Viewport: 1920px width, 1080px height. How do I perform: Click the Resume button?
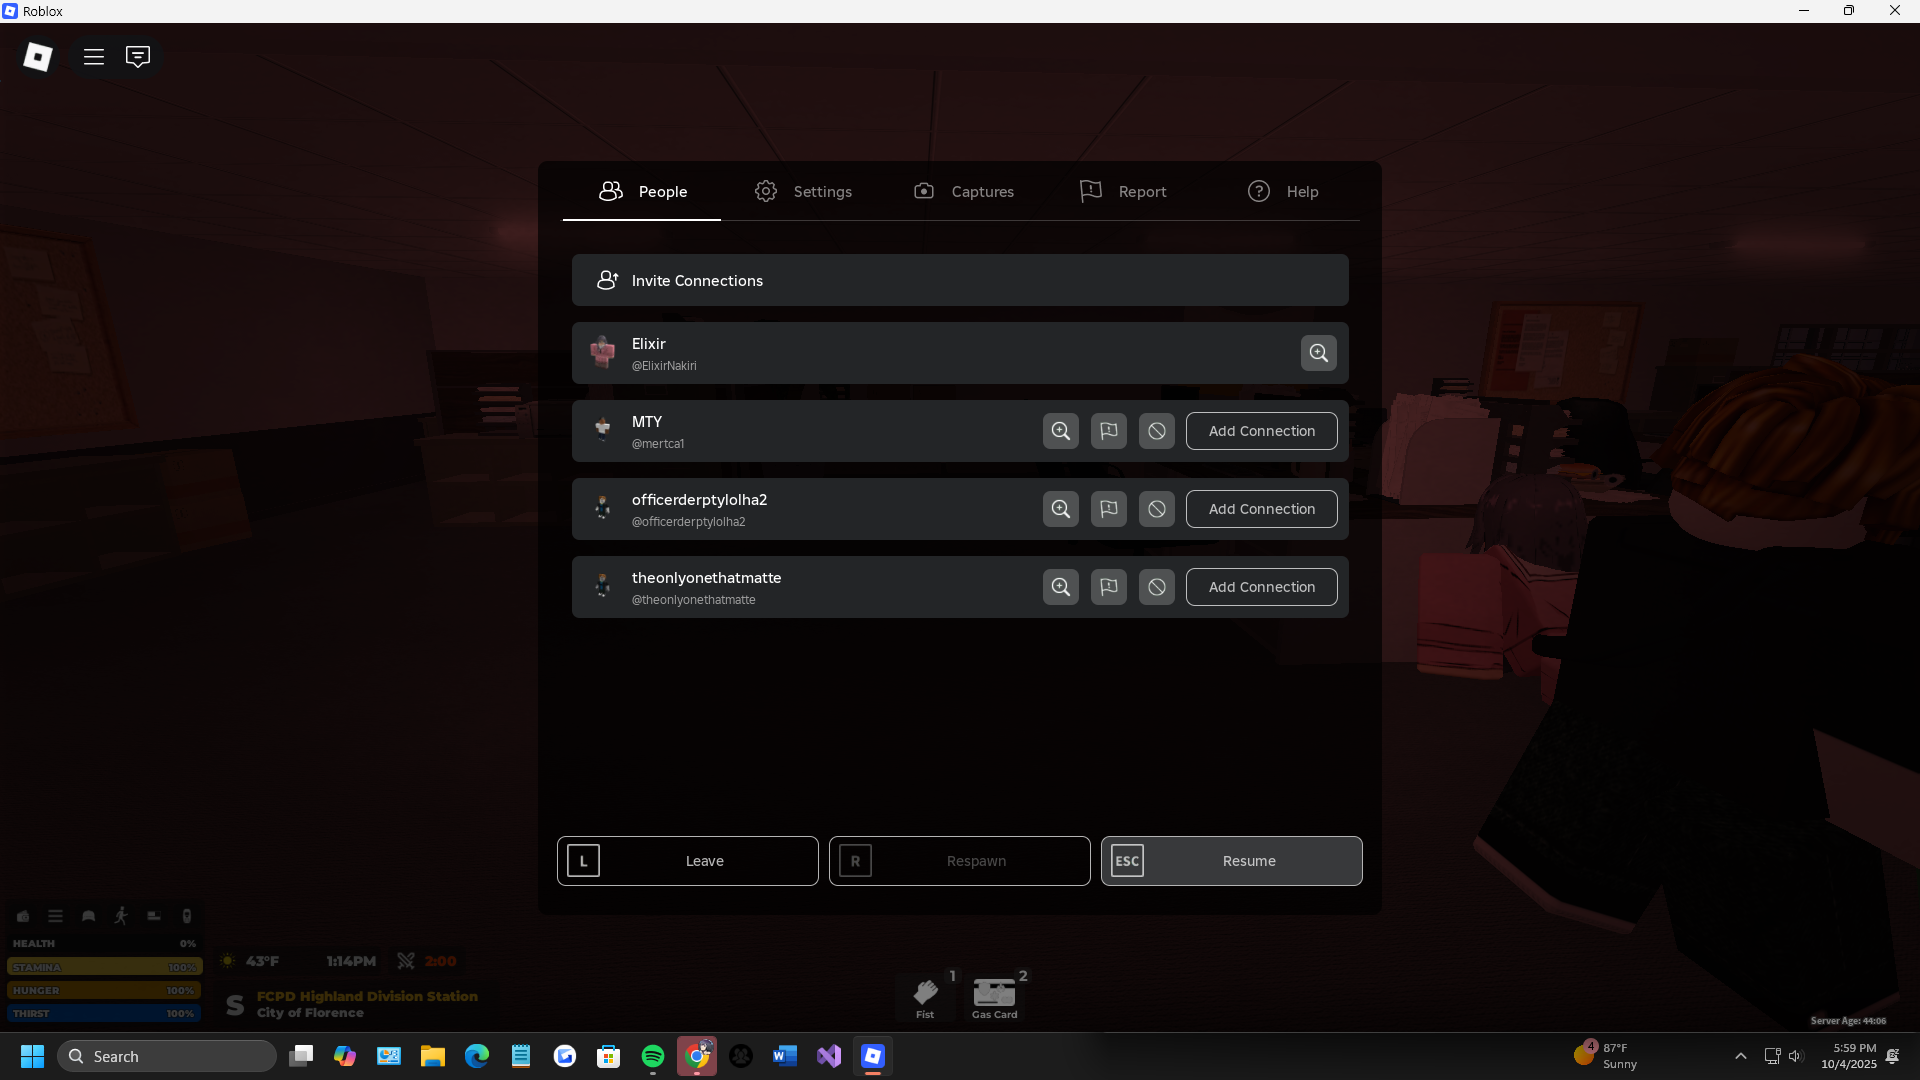coord(1231,861)
